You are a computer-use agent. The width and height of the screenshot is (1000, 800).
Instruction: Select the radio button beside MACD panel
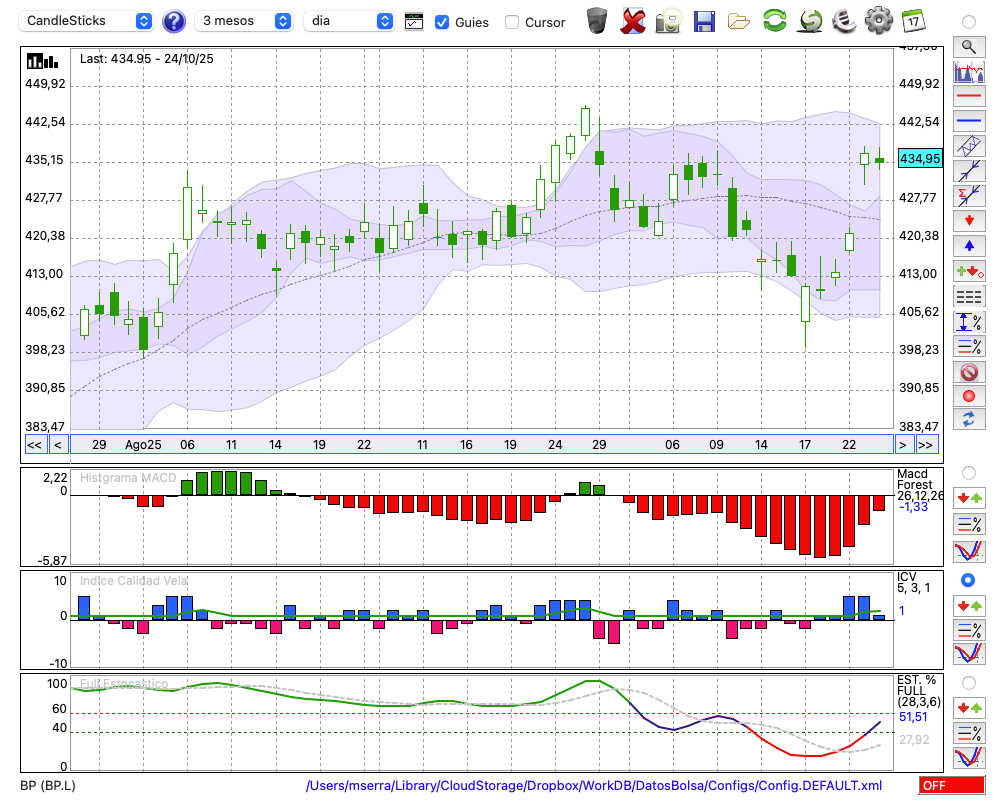tap(968, 472)
